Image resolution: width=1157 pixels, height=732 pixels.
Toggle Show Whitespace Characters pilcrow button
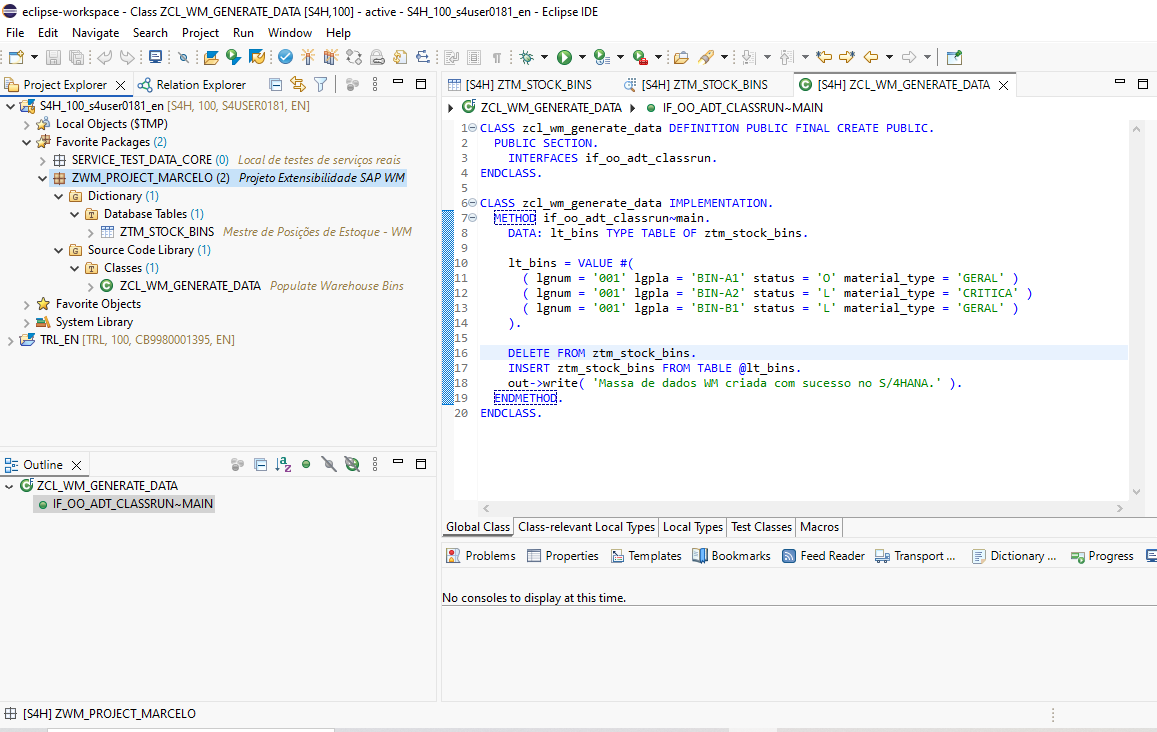pyautogui.click(x=497, y=57)
